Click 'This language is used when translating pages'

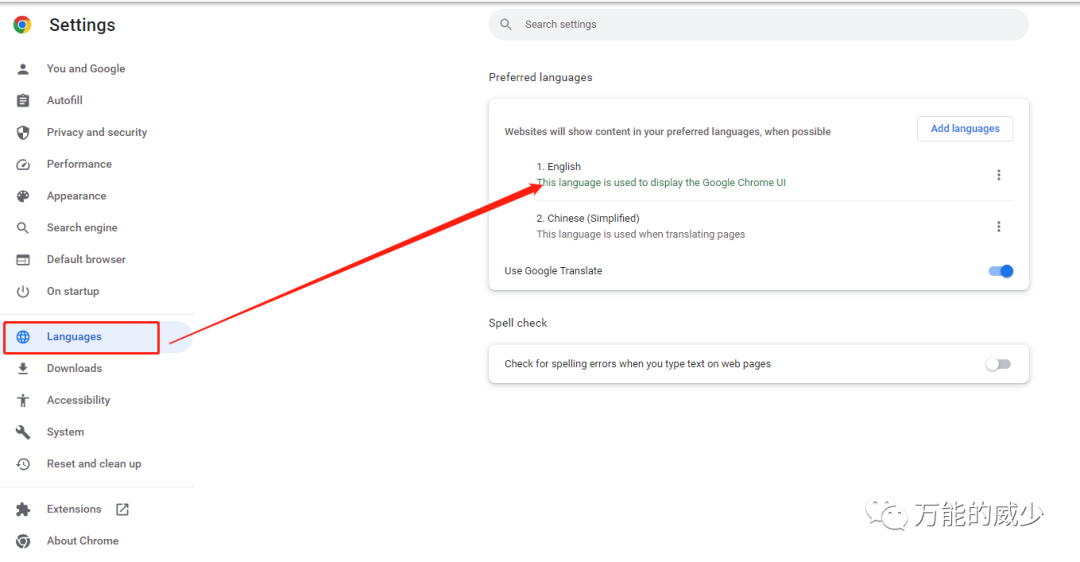tap(641, 234)
